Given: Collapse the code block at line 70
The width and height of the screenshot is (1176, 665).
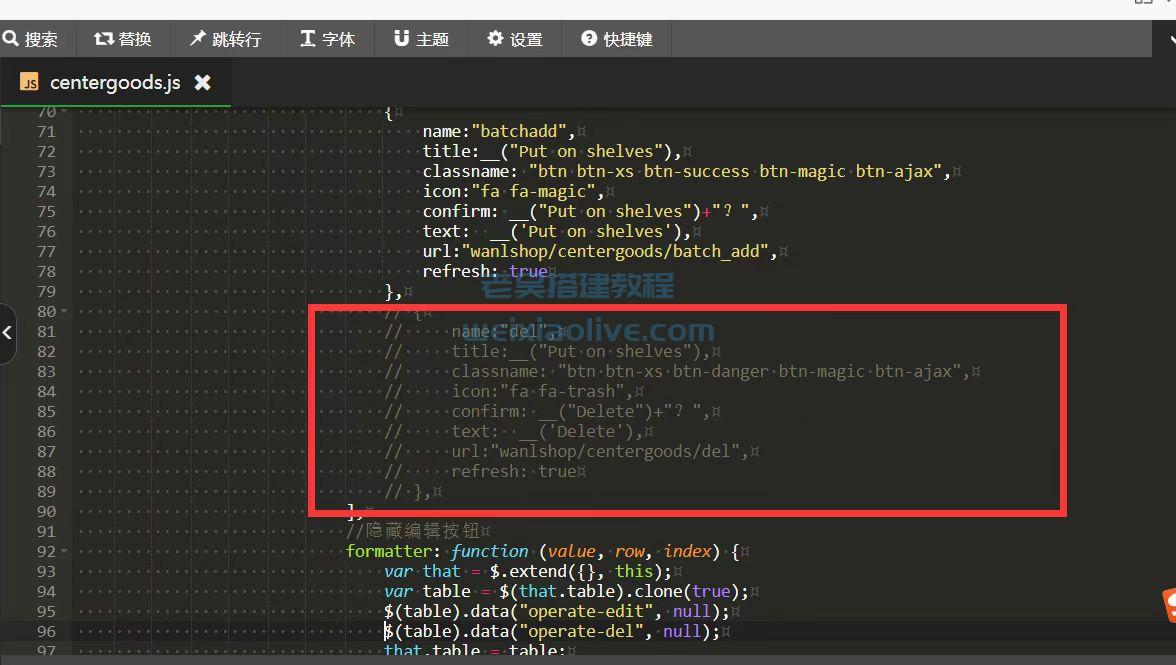Looking at the screenshot, I should click(x=64, y=112).
